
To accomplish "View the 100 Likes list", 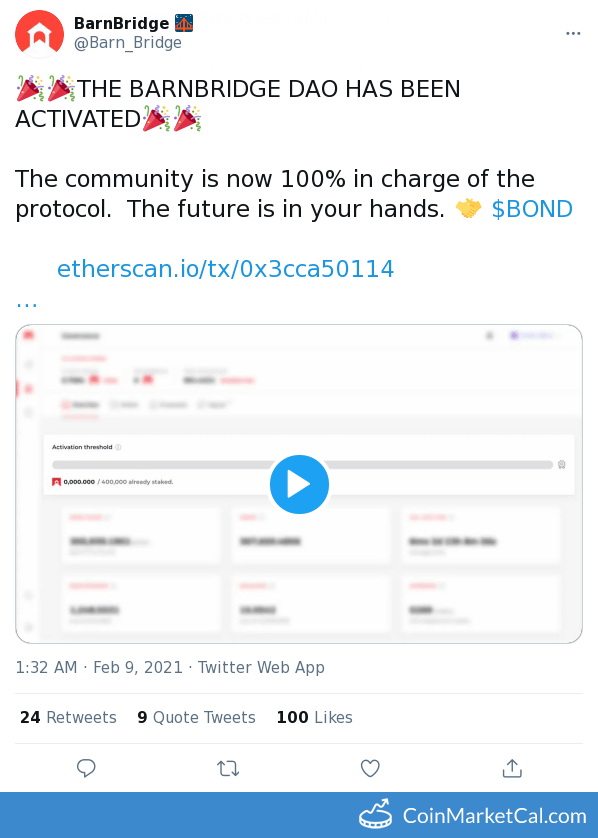I will point(314,717).
